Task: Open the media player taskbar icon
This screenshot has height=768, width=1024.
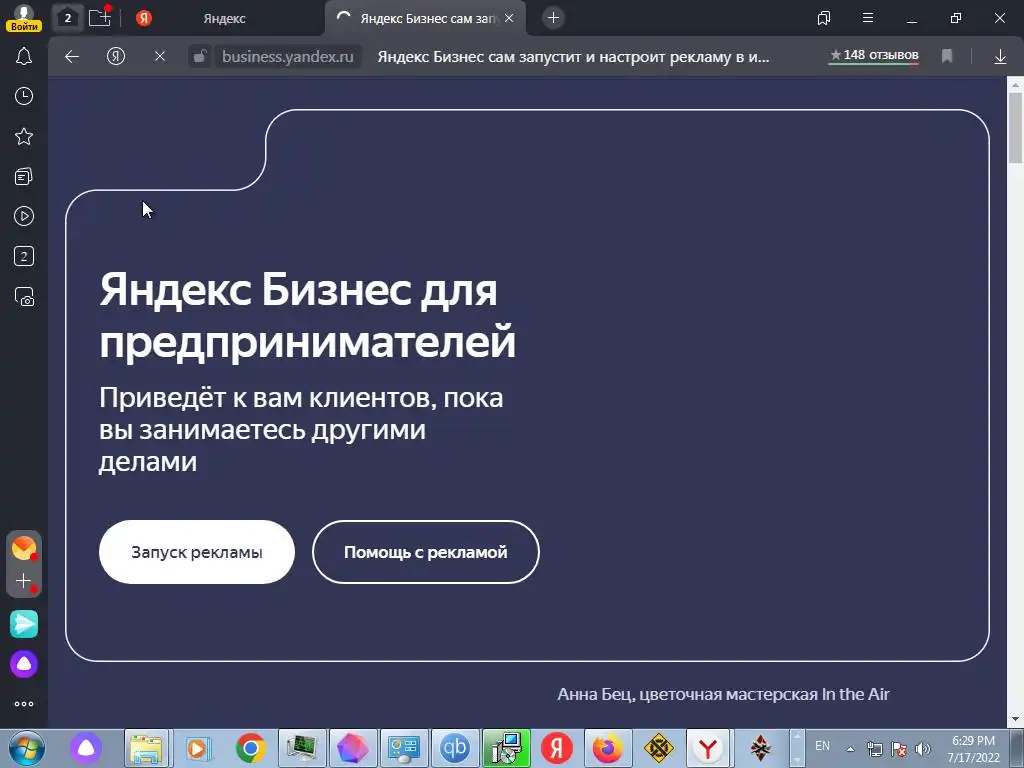Action: [x=197, y=748]
